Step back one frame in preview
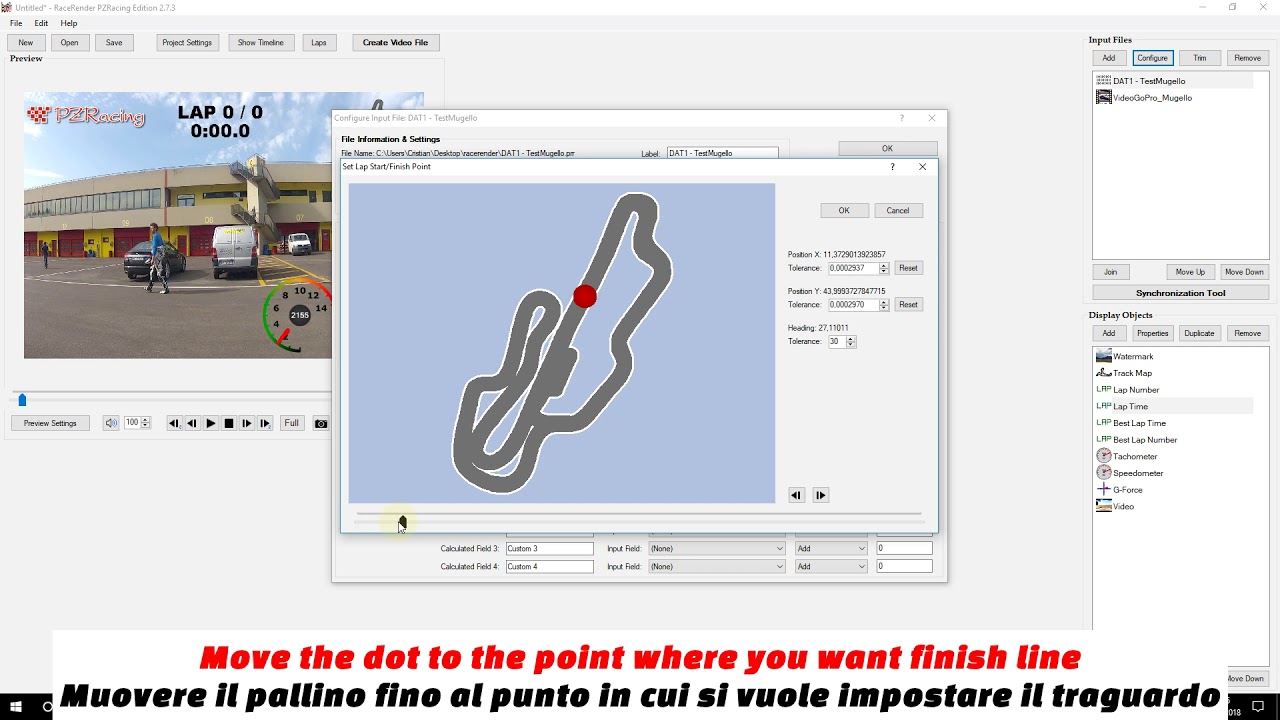 click(x=192, y=423)
